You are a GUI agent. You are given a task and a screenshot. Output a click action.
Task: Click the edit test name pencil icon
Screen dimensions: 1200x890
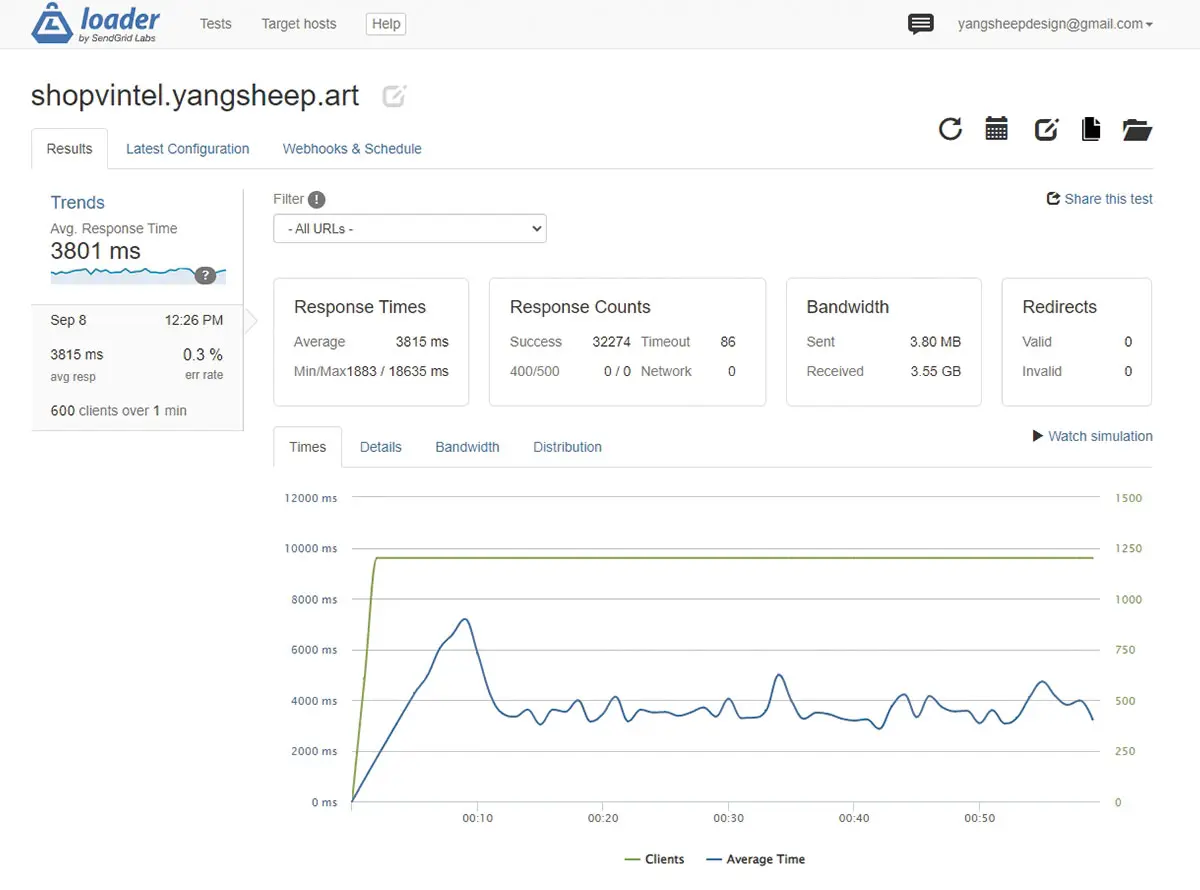click(x=395, y=96)
